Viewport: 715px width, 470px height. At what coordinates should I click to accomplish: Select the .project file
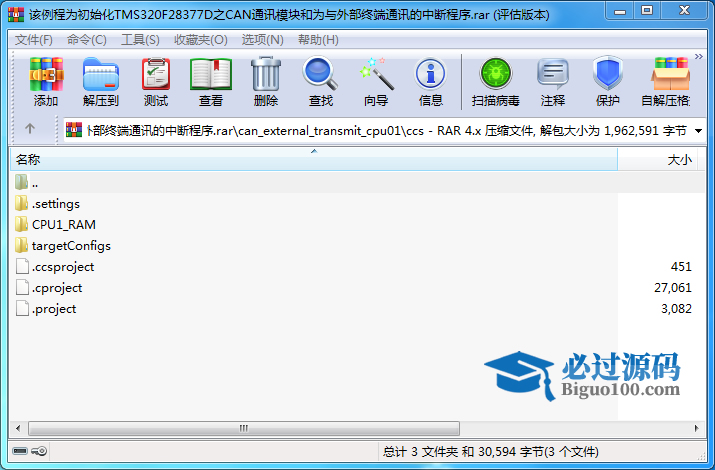point(46,309)
